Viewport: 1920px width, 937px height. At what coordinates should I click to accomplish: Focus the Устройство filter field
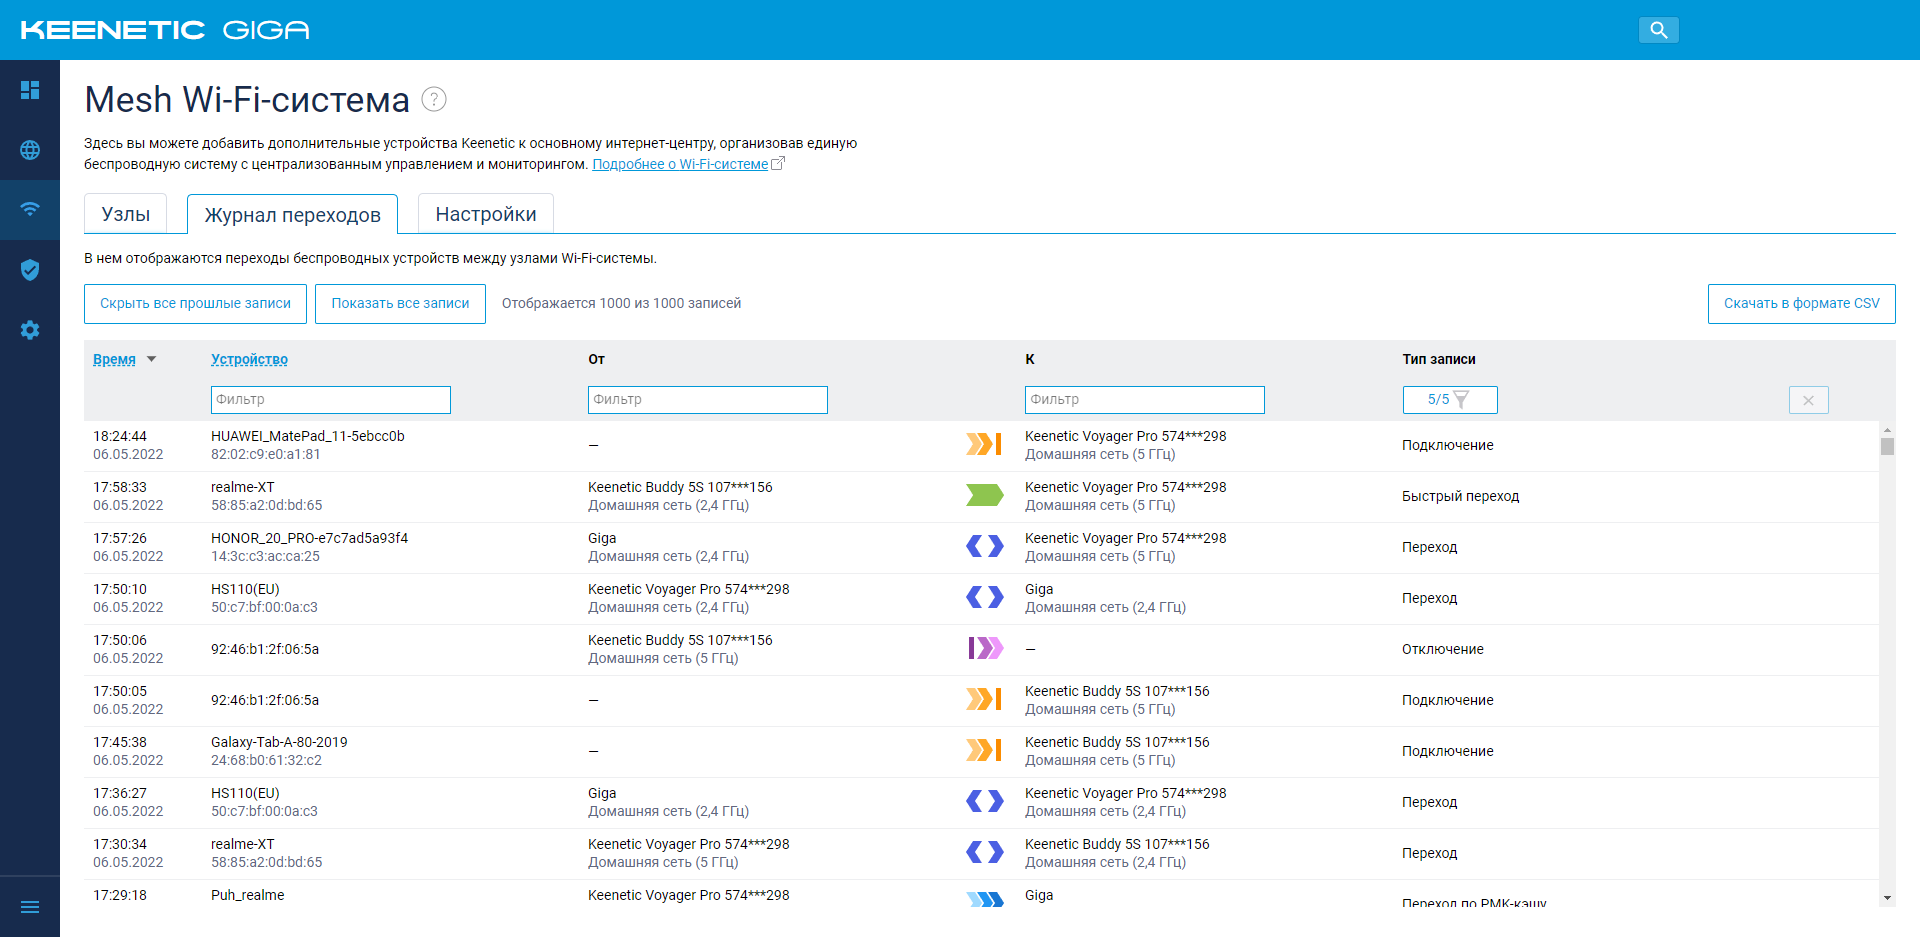[x=330, y=400]
